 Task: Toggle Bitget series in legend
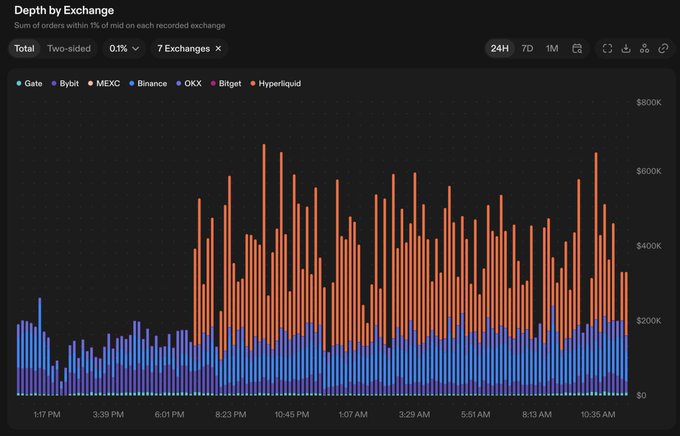coord(226,83)
